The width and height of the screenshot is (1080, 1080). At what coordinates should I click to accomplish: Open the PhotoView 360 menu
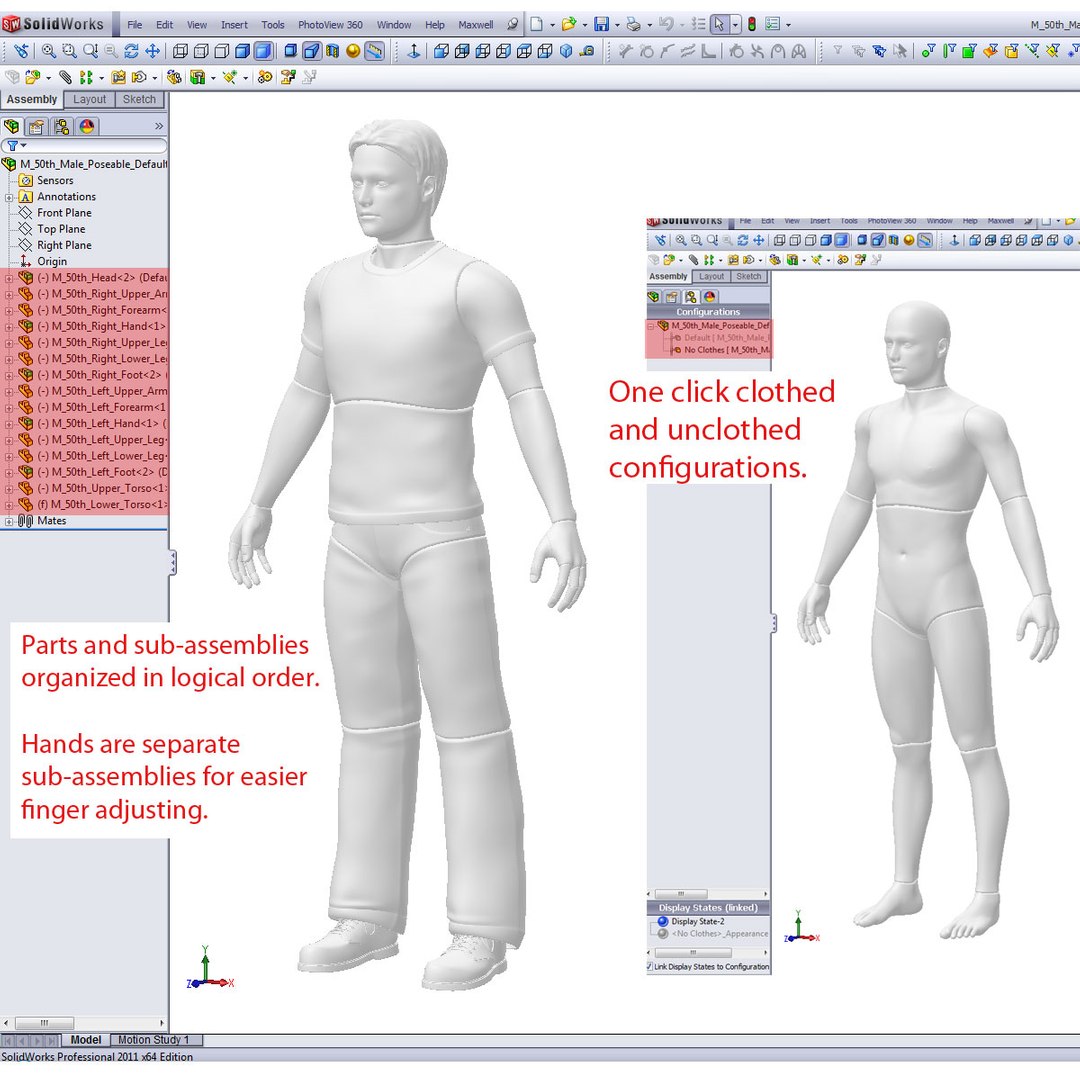(330, 25)
